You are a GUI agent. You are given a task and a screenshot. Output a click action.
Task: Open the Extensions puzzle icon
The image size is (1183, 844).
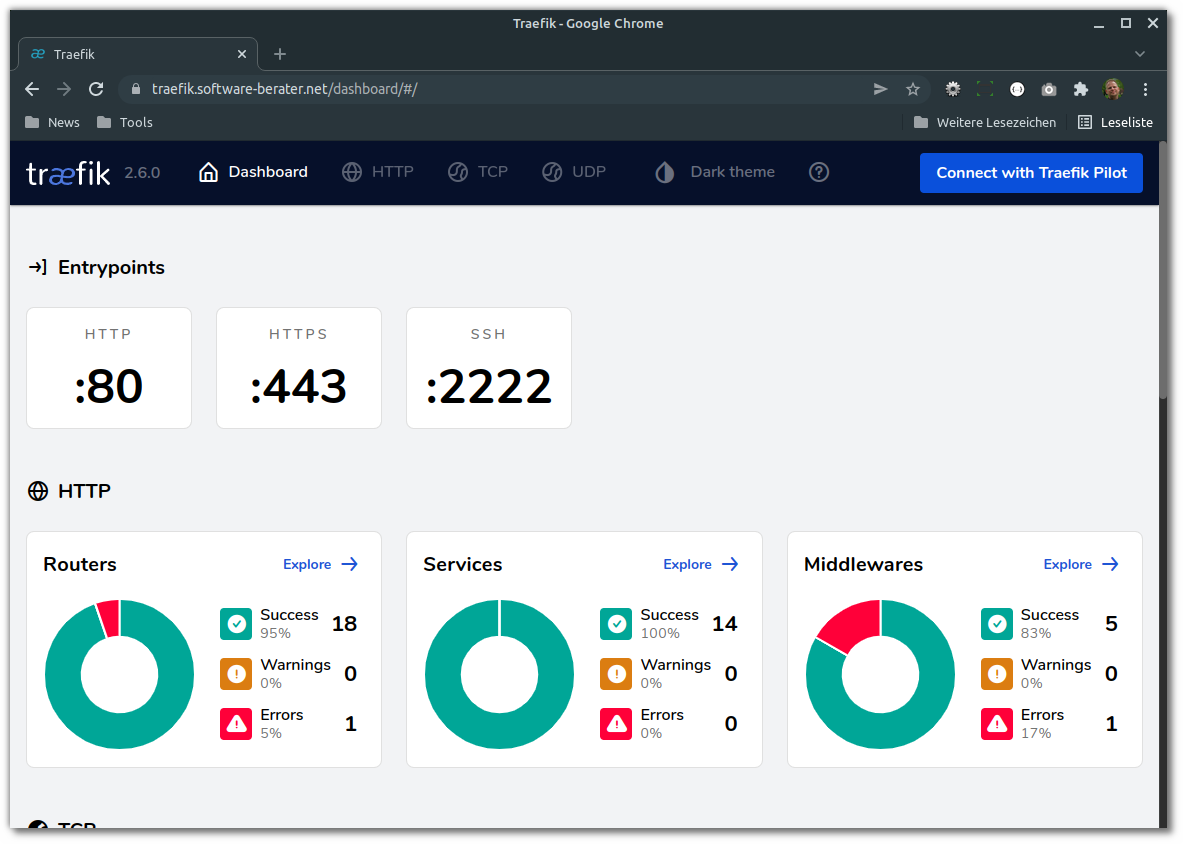(x=1080, y=89)
